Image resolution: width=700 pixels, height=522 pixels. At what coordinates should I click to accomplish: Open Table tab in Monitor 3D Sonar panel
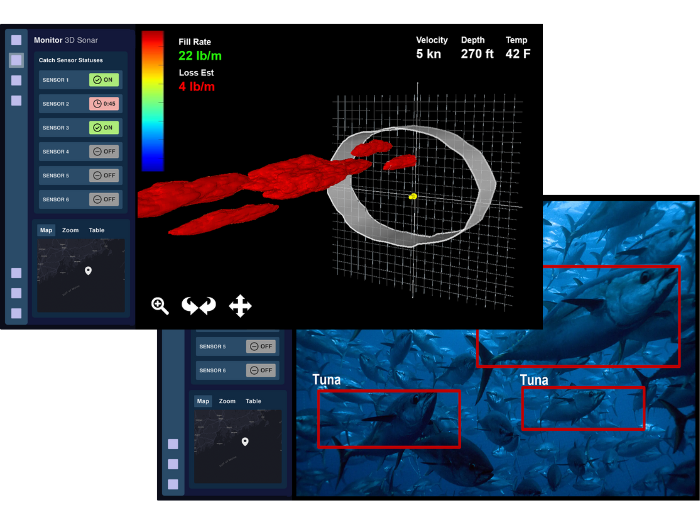pyautogui.click(x=97, y=230)
